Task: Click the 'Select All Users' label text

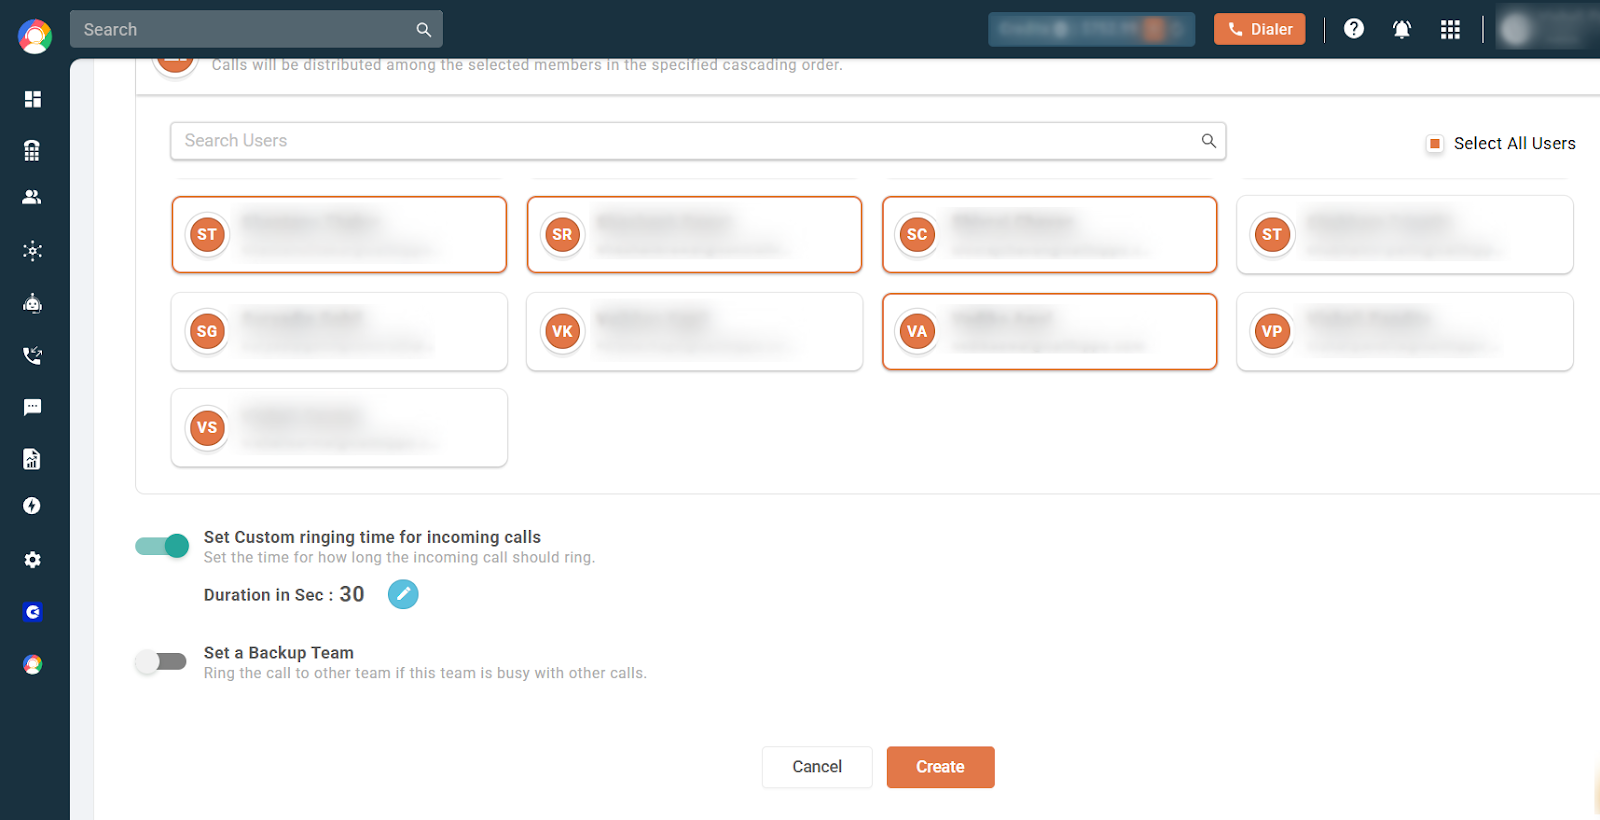Action: click(1514, 144)
